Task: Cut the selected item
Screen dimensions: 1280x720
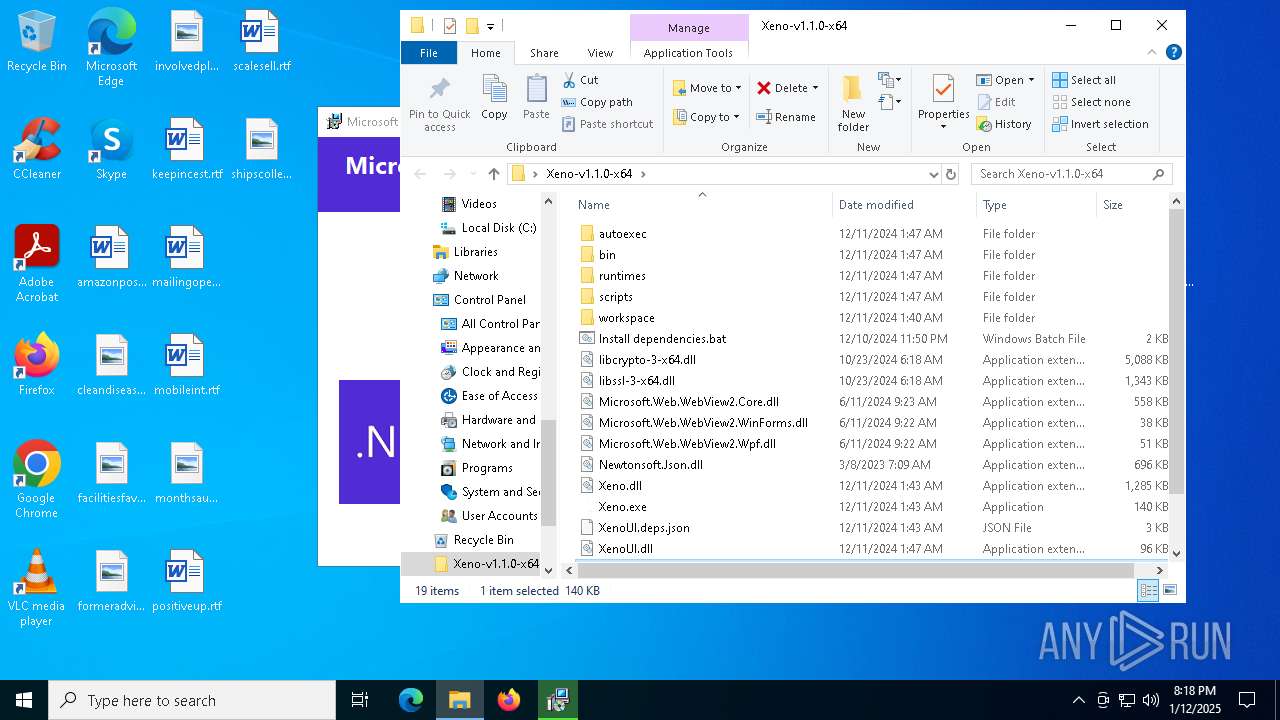Action: 580,80
